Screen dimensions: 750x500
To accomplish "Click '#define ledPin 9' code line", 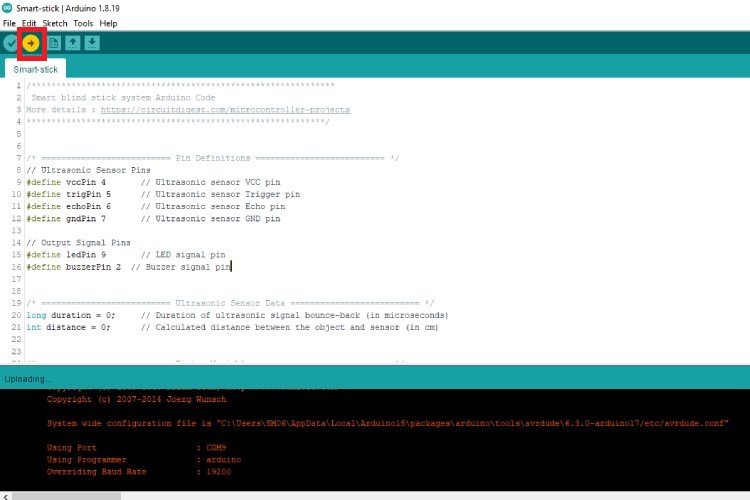I will tap(66, 255).
